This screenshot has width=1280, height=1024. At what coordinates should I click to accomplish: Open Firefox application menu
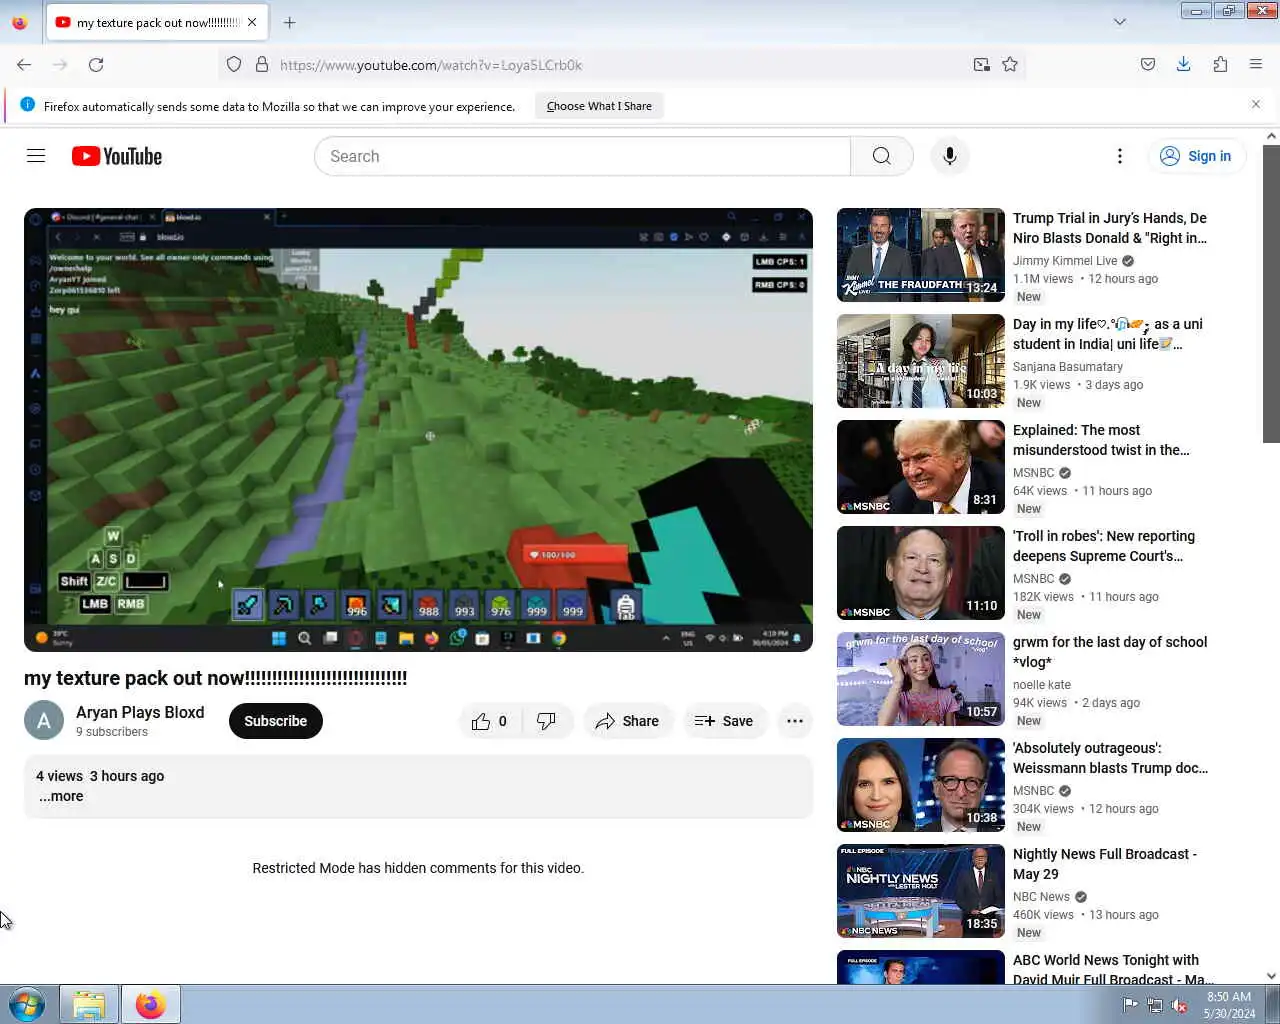point(1256,65)
